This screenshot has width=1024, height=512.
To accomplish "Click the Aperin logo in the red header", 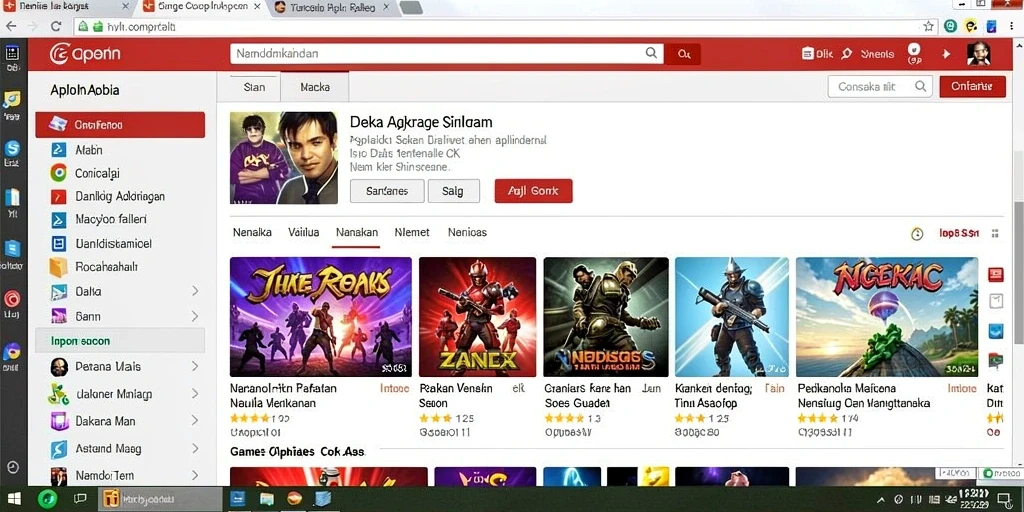I will tap(85, 54).
